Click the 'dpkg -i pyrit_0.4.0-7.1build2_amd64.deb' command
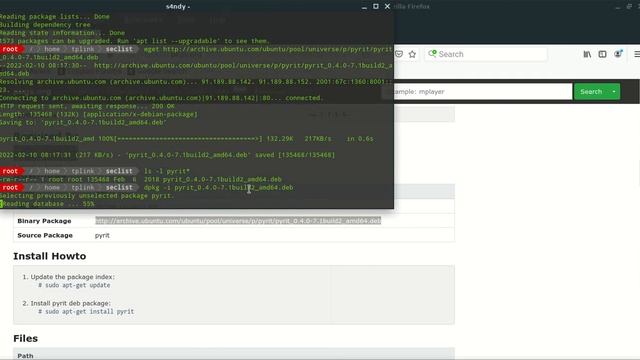This screenshot has width=640, height=360. [218, 187]
